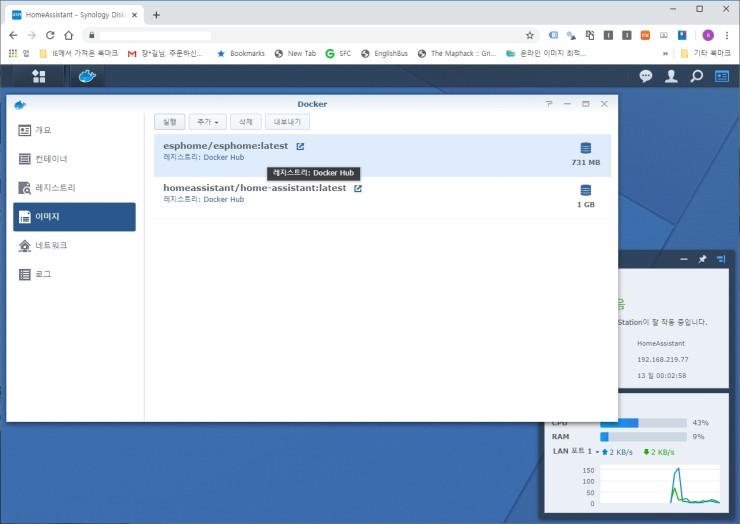Open the Chrome three-dot menu

(x=727, y=35)
